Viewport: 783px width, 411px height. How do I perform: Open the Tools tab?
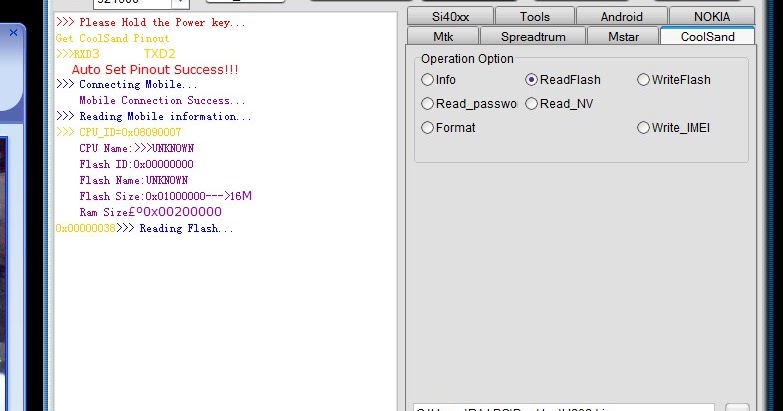(x=534, y=16)
